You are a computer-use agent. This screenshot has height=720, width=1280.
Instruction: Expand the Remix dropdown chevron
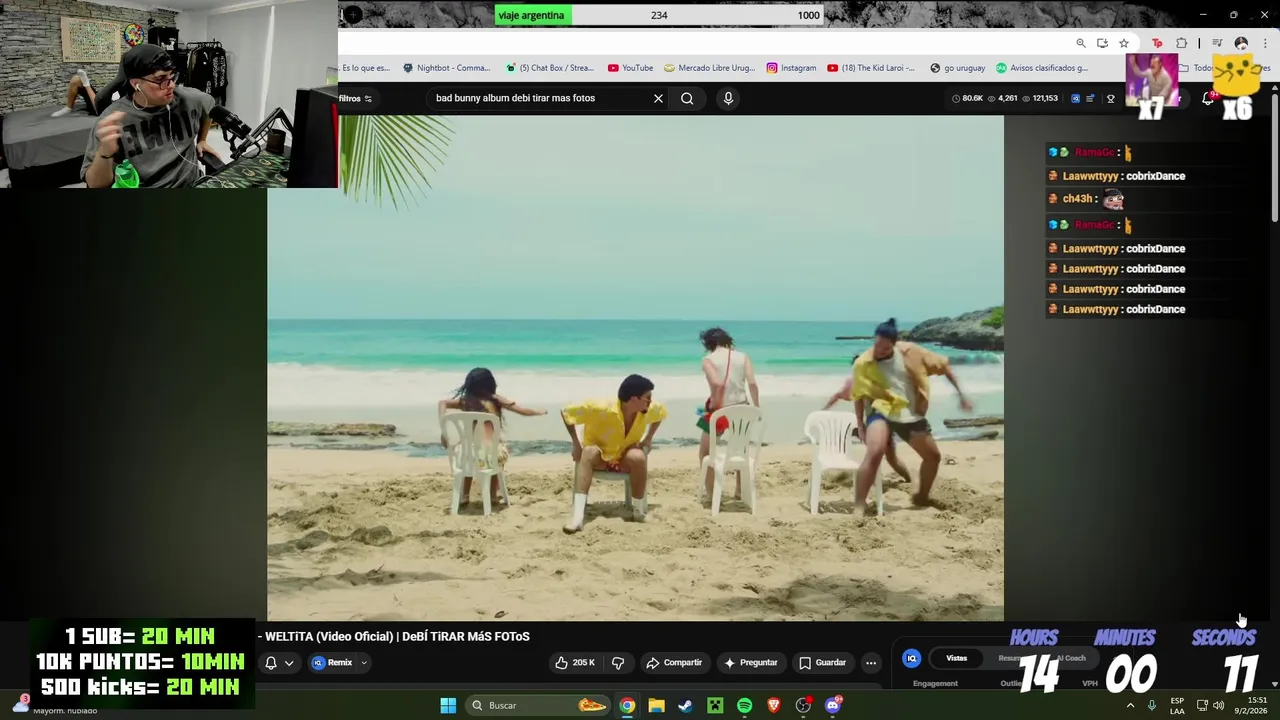pos(364,662)
